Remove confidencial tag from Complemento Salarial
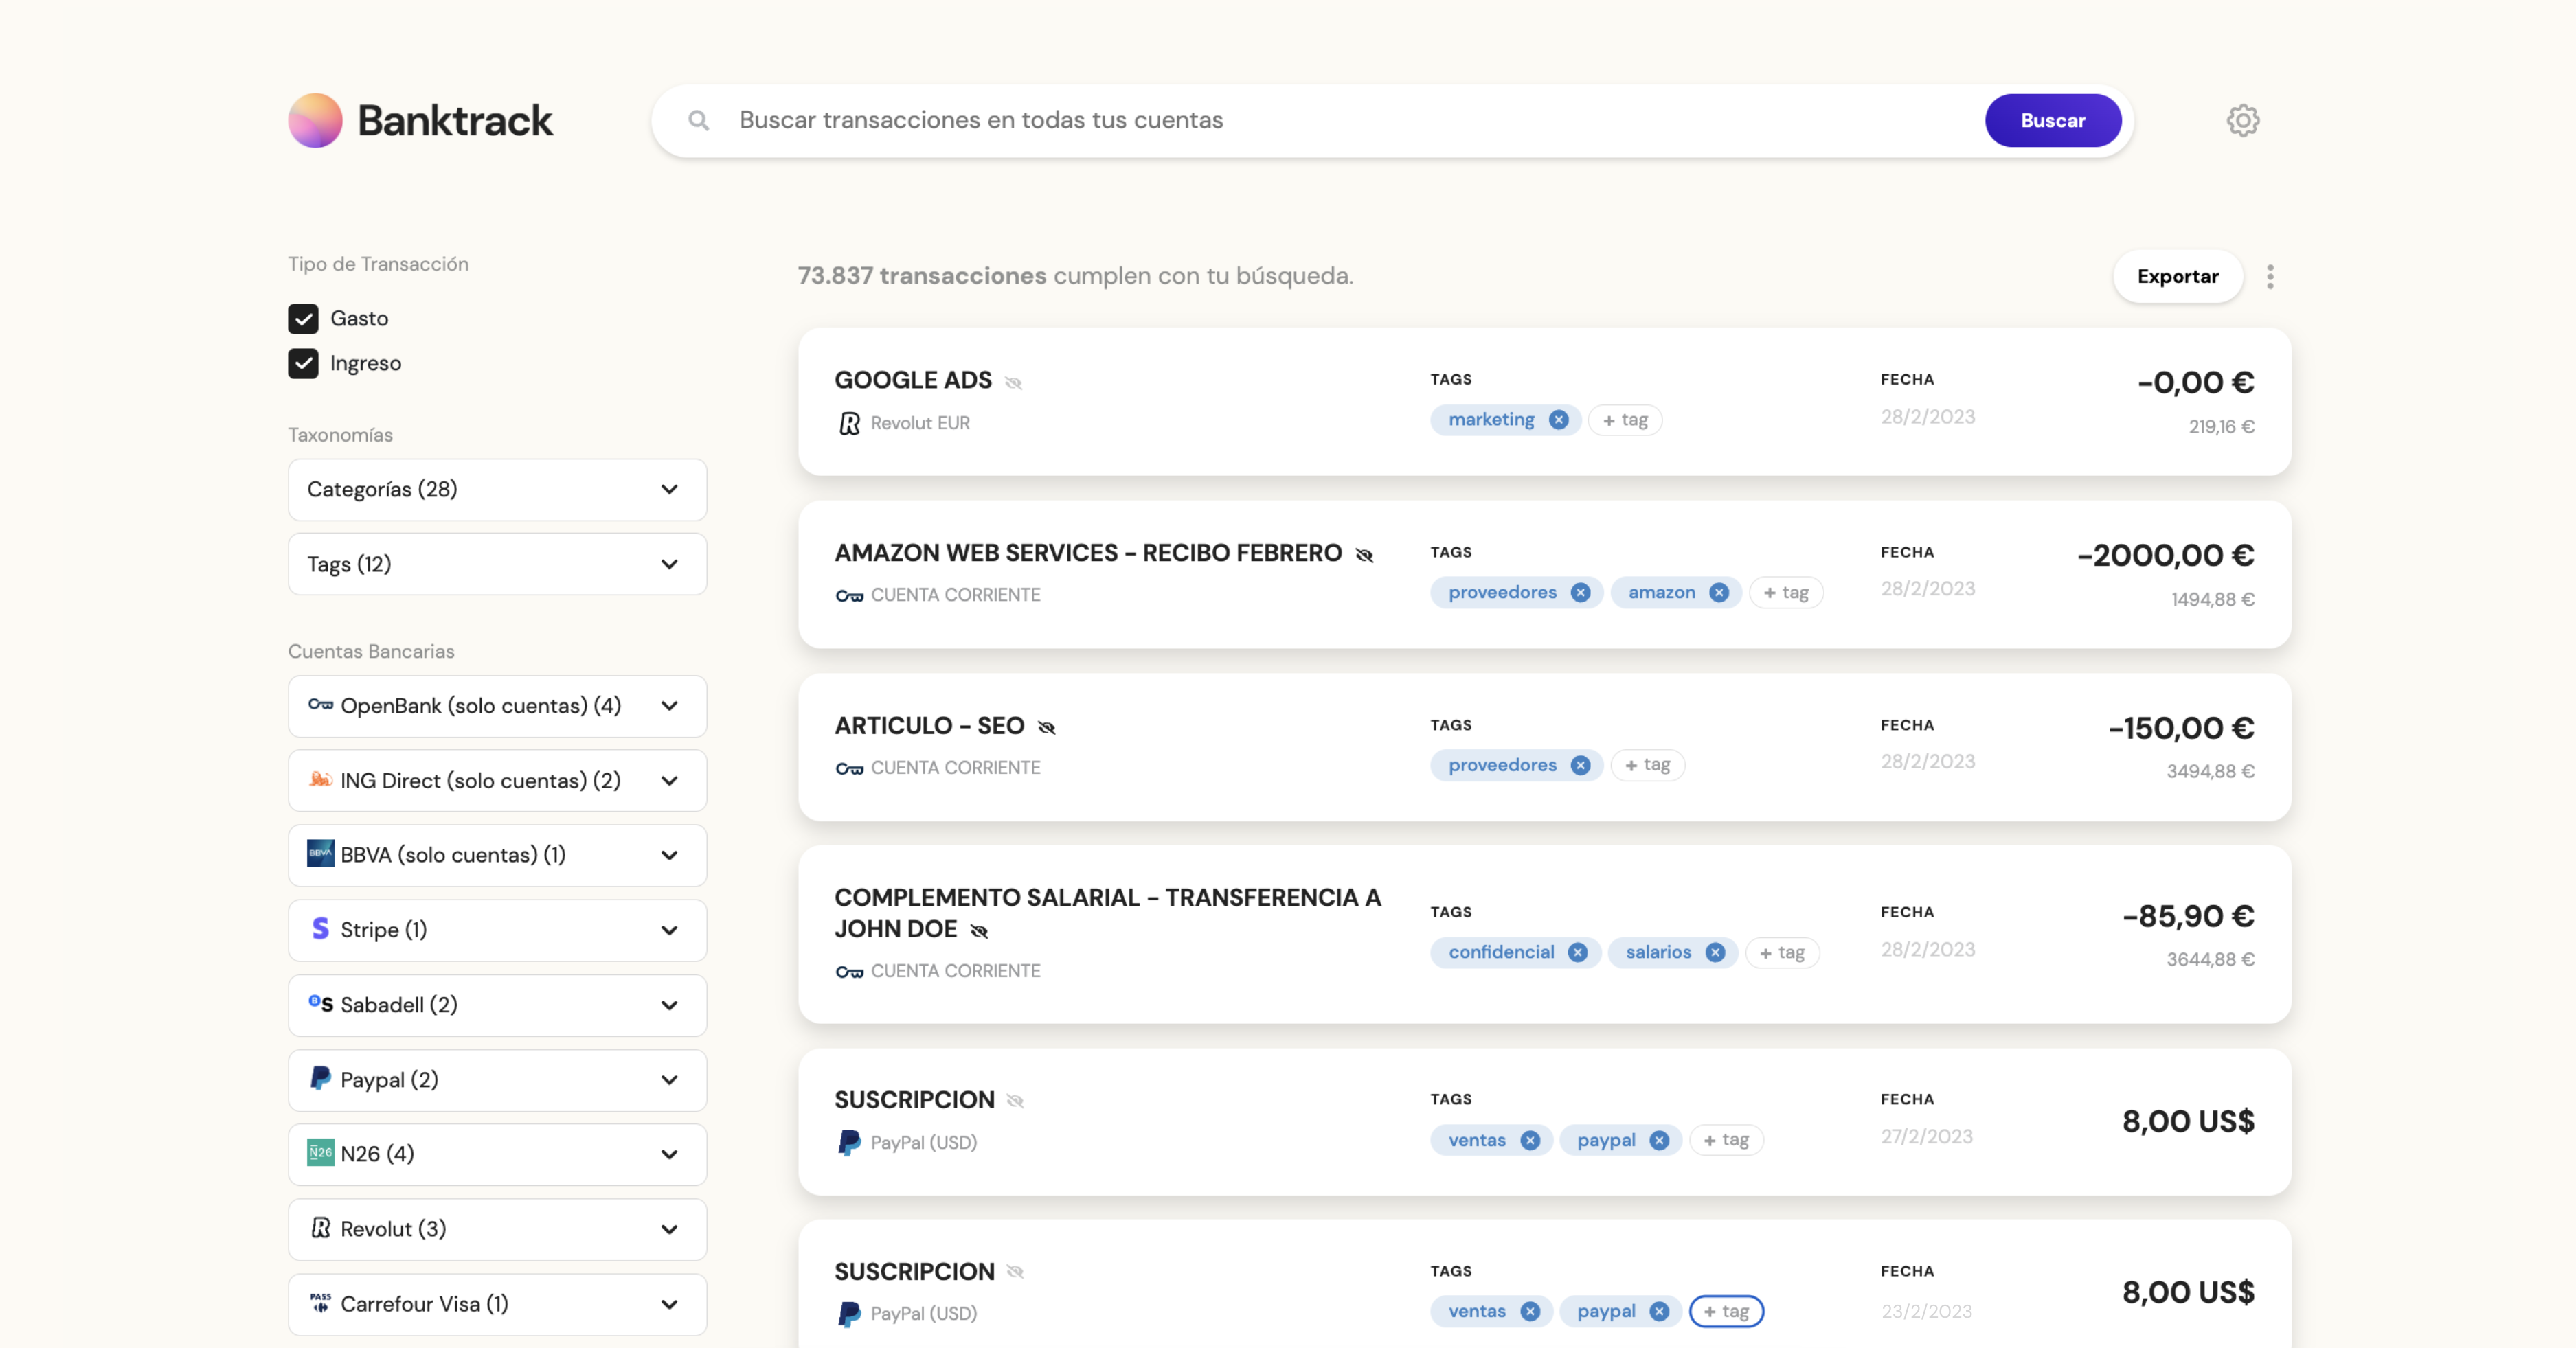 click(1578, 952)
